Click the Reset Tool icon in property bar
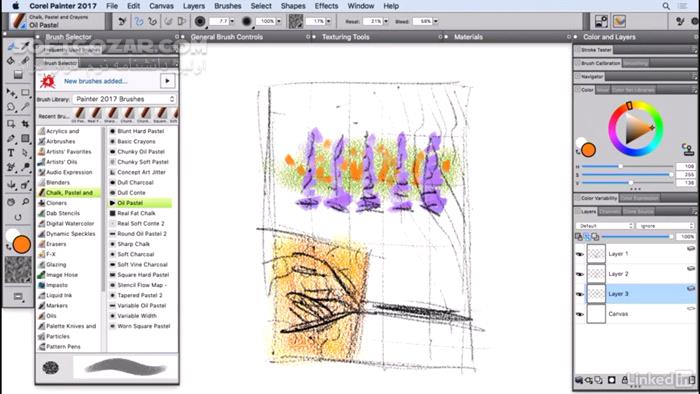This screenshot has width=700, height=394. tap(122, 21)
